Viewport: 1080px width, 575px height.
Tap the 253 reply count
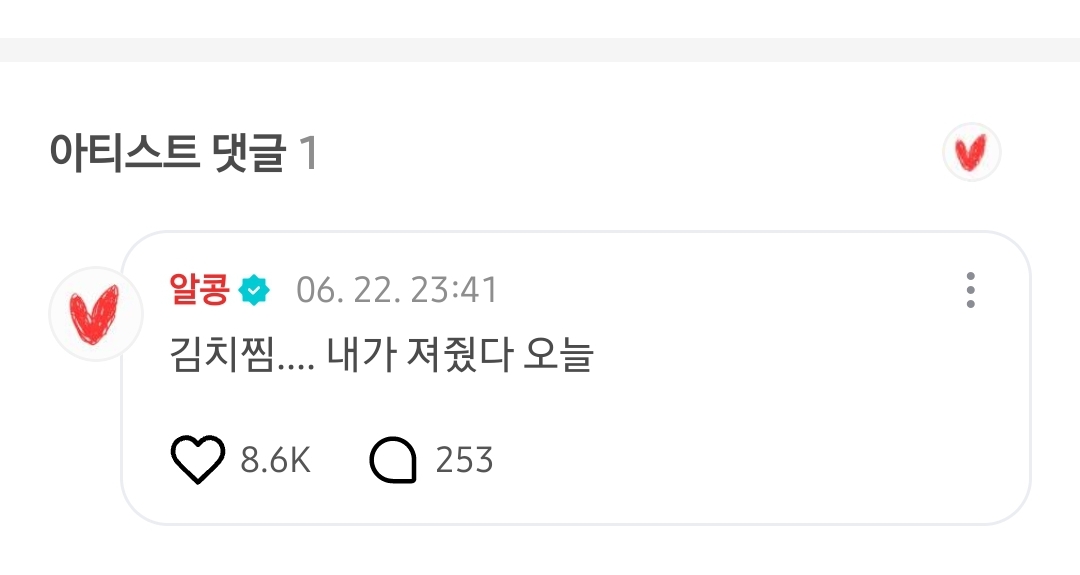point(464,460)
